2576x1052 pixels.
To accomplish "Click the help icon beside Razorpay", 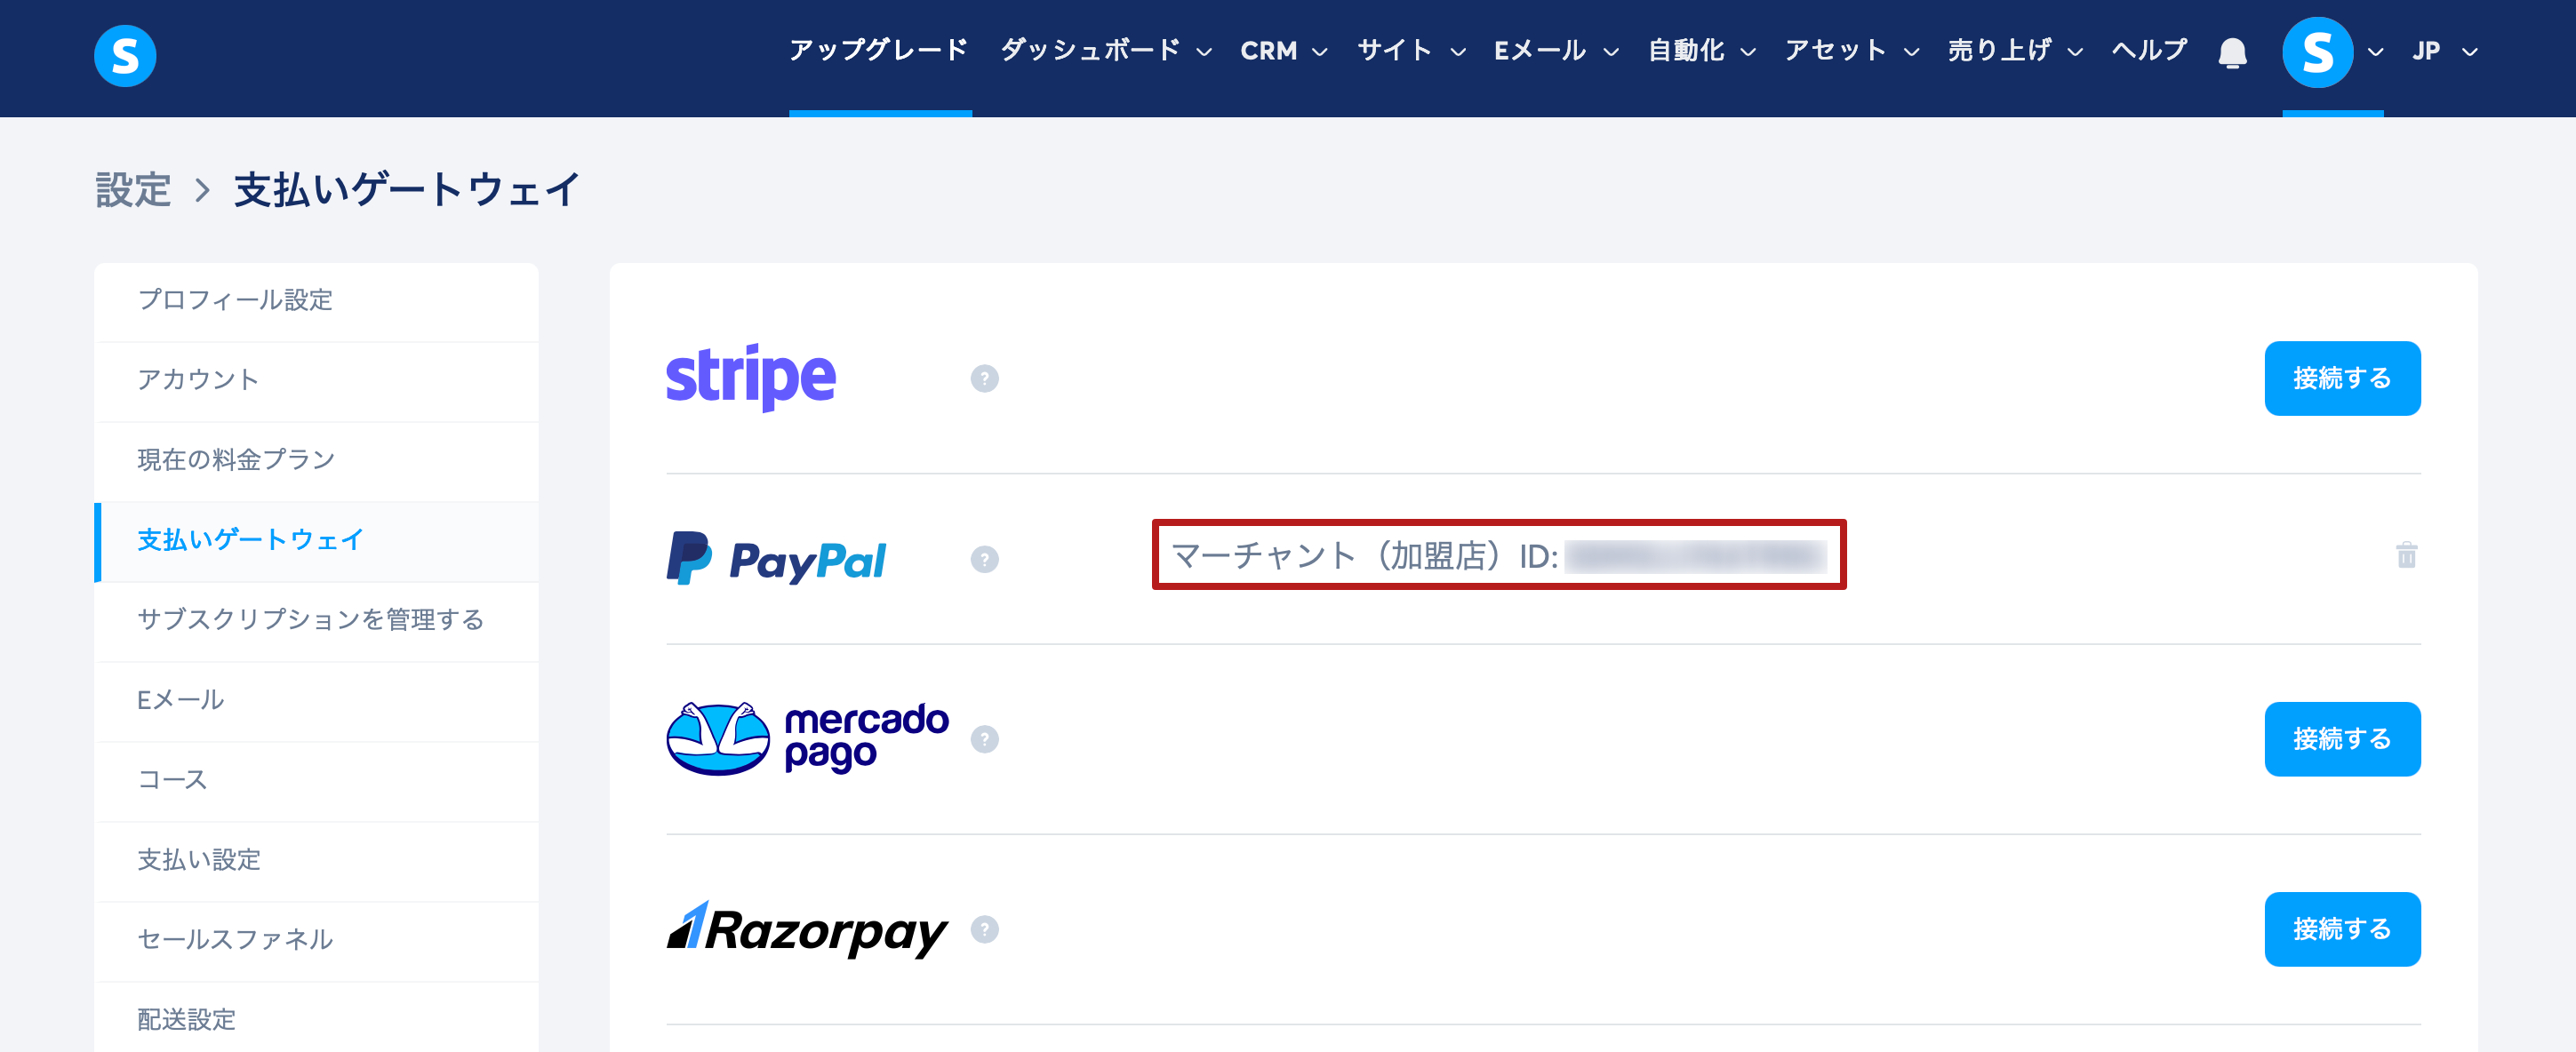I will [x=984, y=930].
